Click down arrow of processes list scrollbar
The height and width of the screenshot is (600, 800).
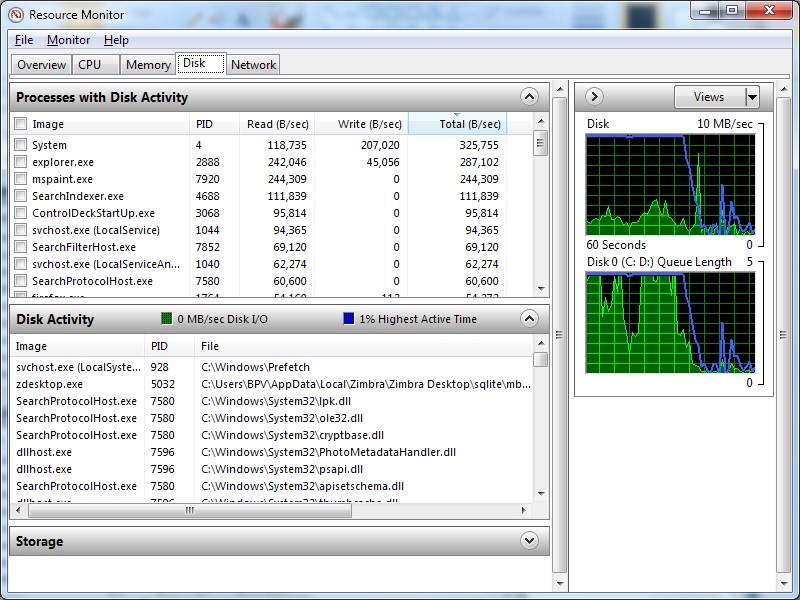click(541, 289)
